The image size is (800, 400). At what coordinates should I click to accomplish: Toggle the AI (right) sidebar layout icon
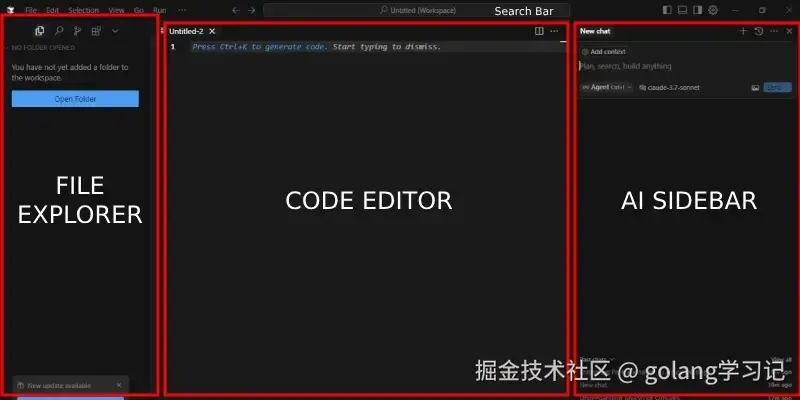tap(697, 10)
